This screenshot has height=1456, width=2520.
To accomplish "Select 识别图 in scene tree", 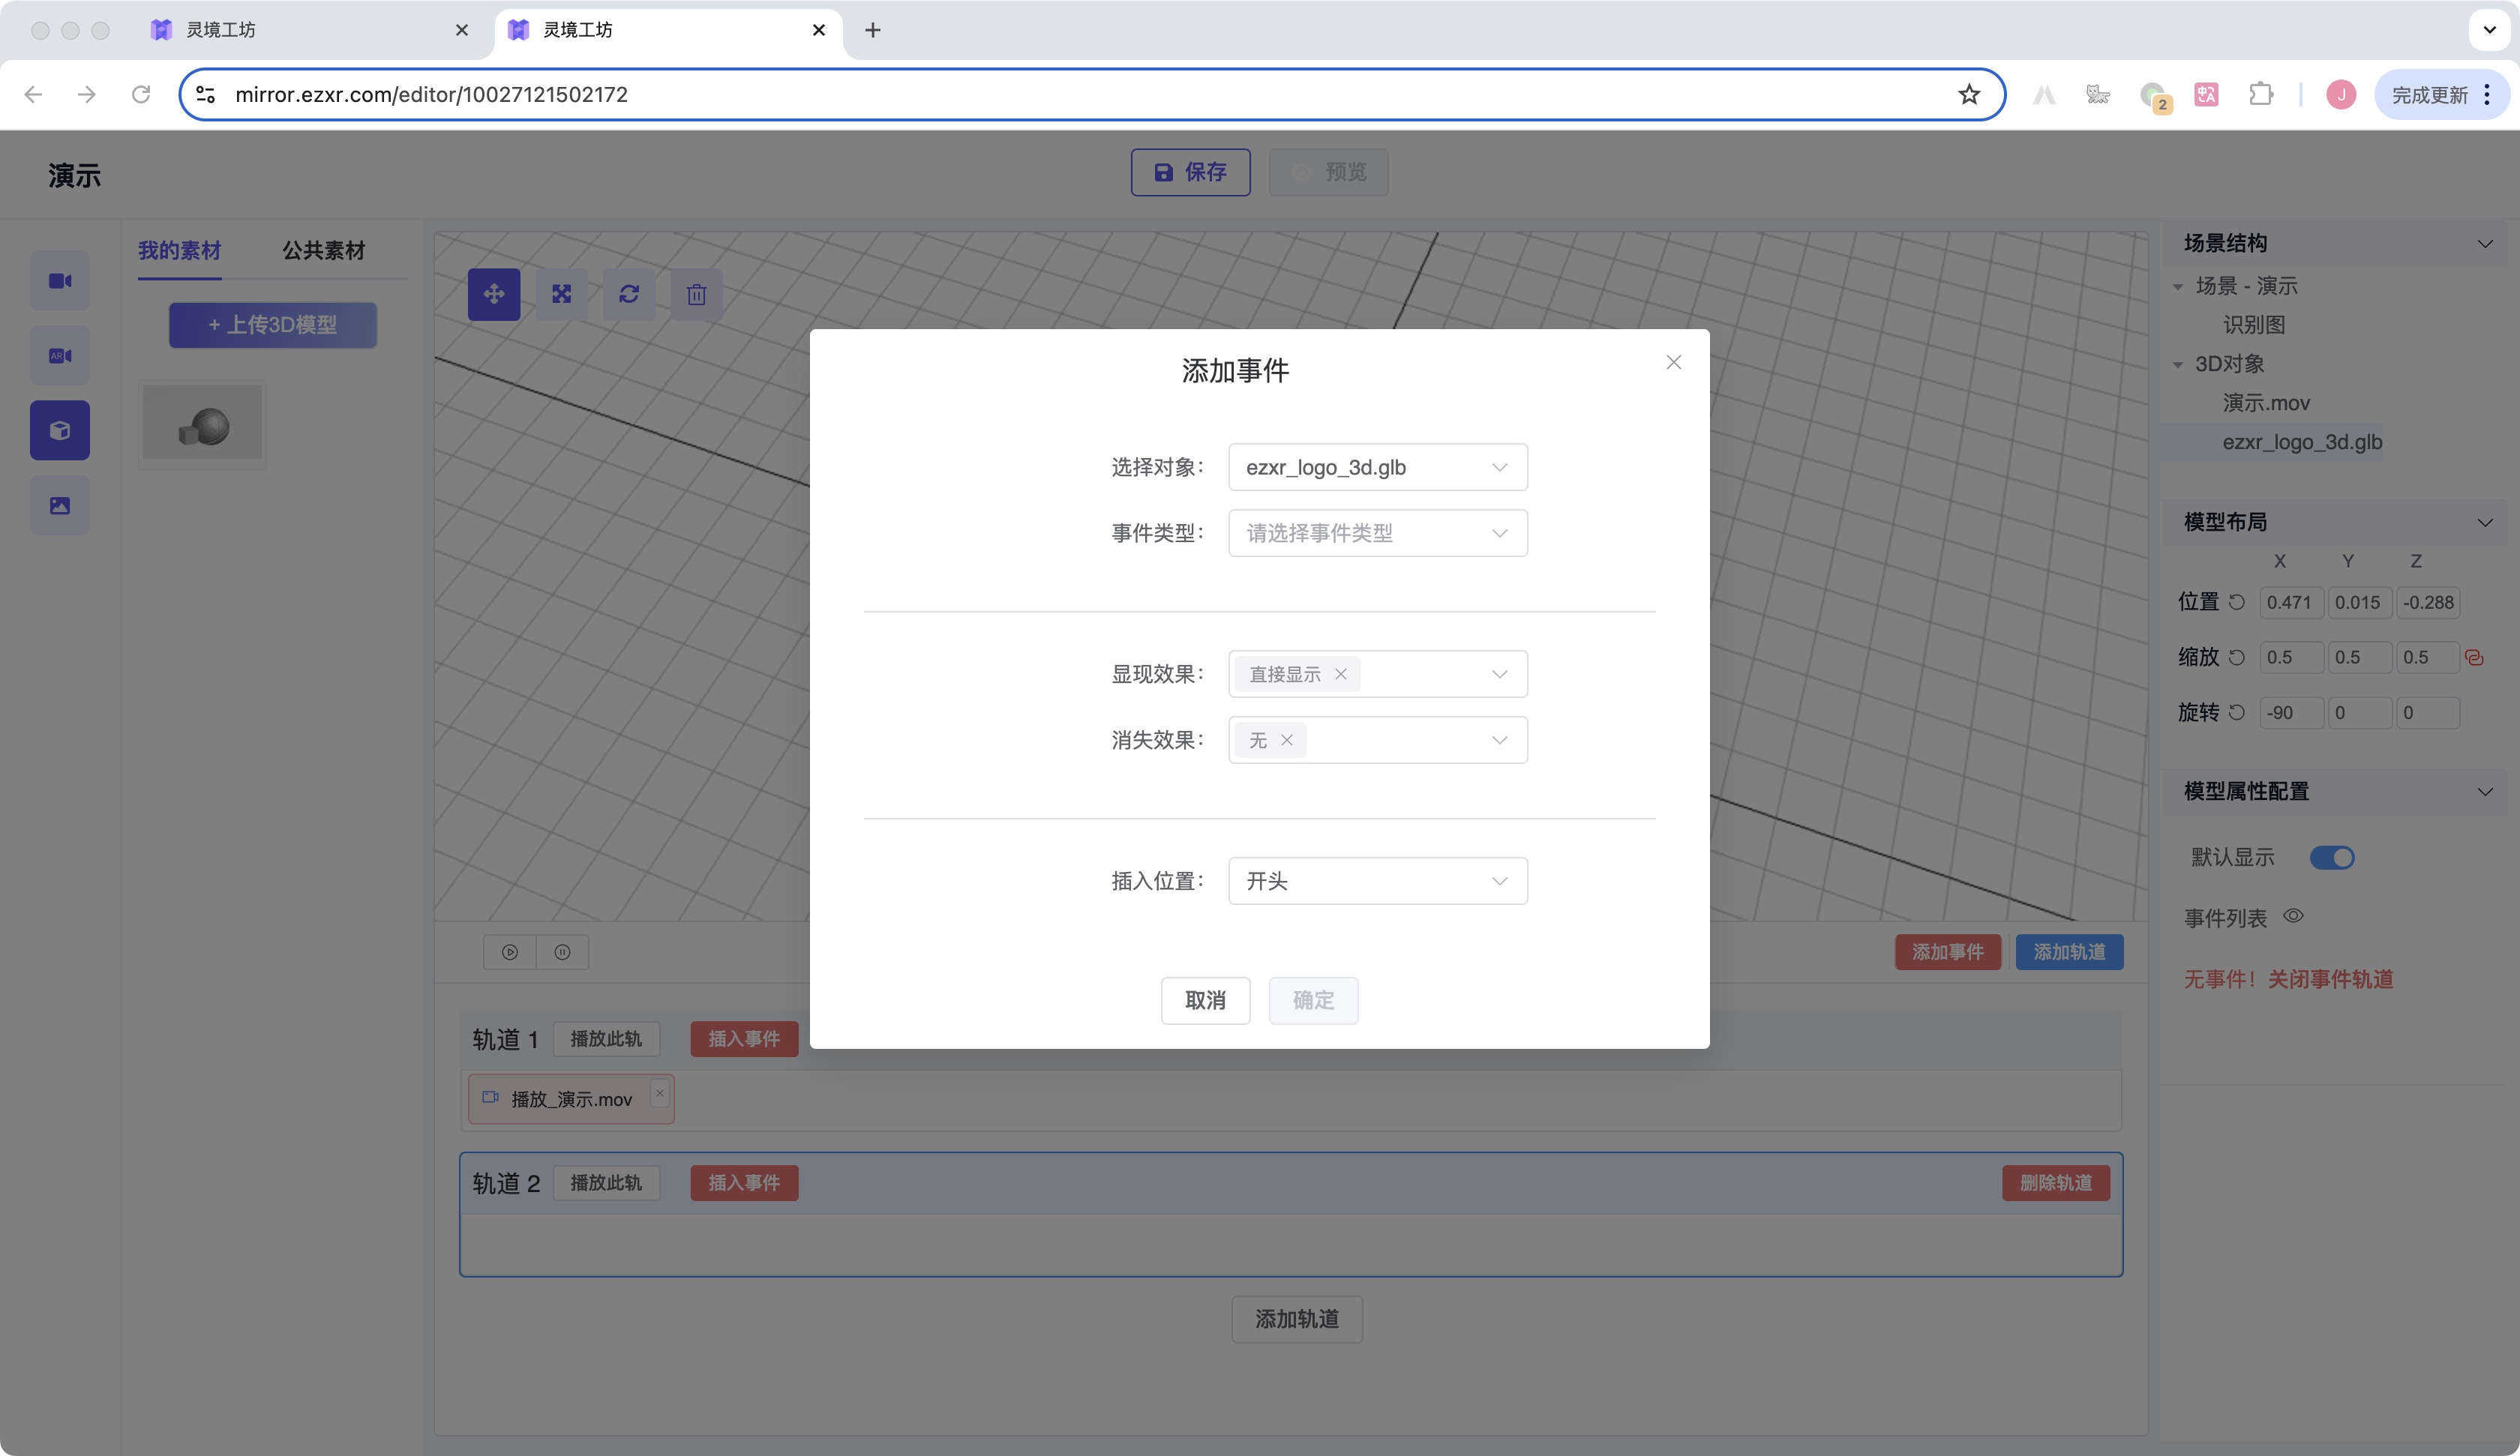I will pos(2254,325).
